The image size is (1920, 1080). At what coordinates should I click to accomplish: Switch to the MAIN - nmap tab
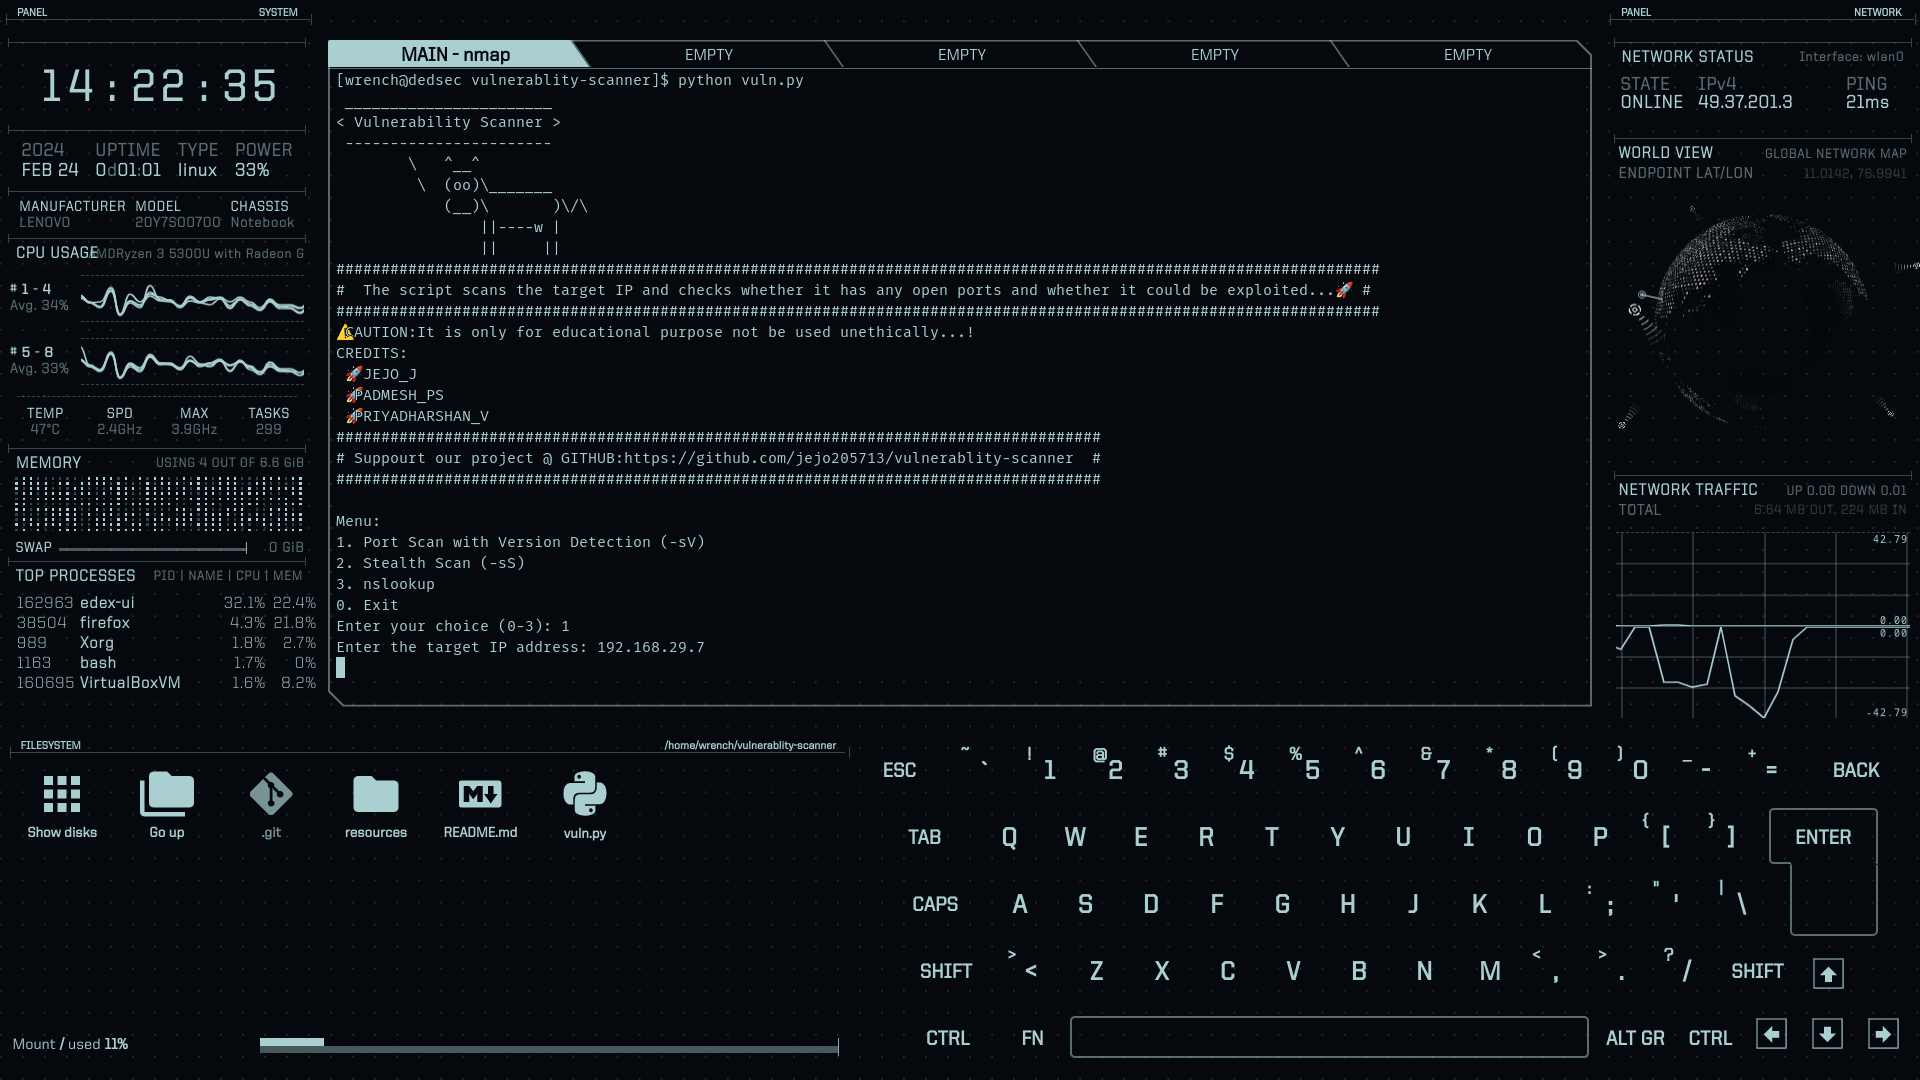455,55
